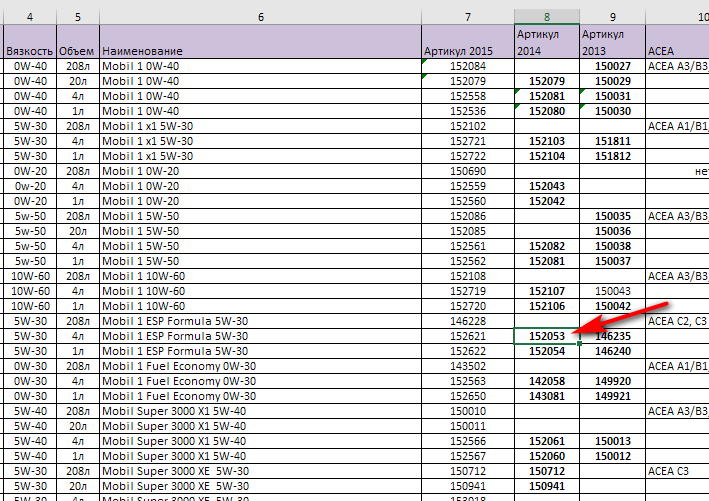Select cell with value 150011

(x=468, y=426)
